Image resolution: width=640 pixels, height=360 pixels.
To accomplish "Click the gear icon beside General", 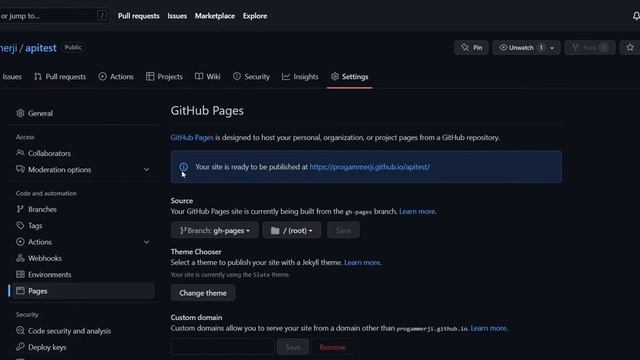I will [x=20, y=113].
